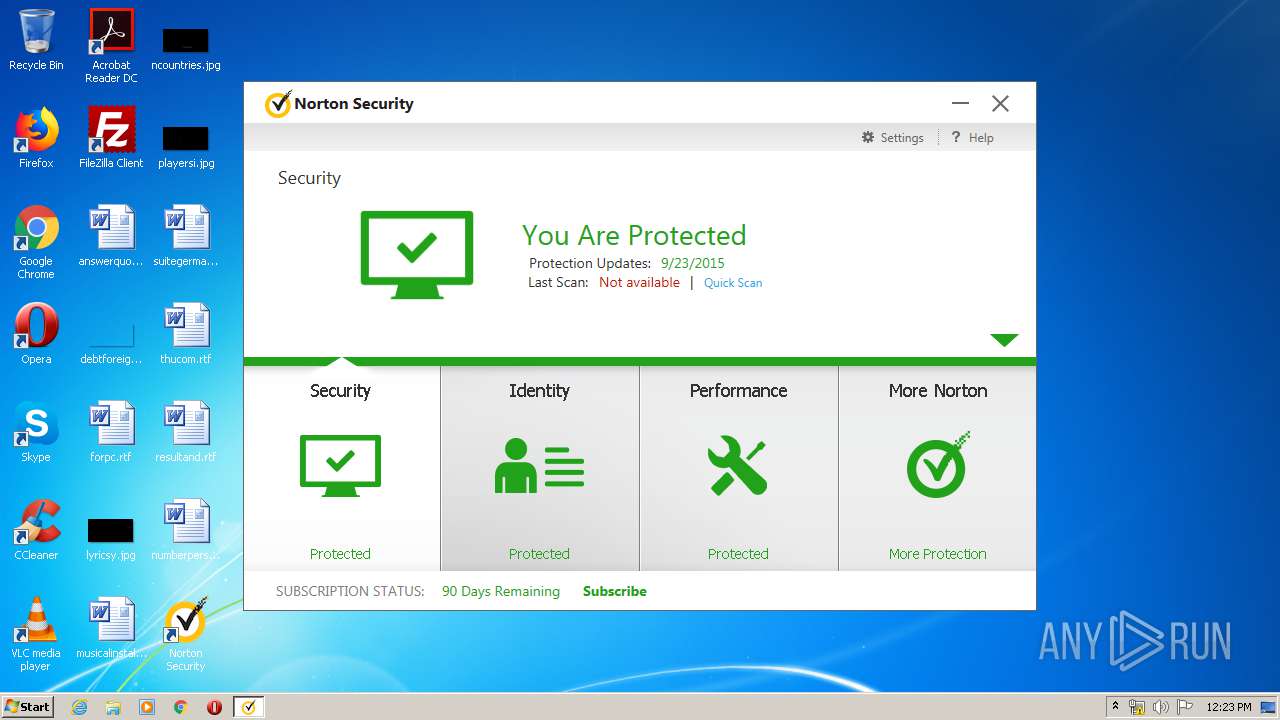Viewport: 1280px width, 720px height.
Task: Open Internet Explorer from taskbar
Action: pos(79,707)
